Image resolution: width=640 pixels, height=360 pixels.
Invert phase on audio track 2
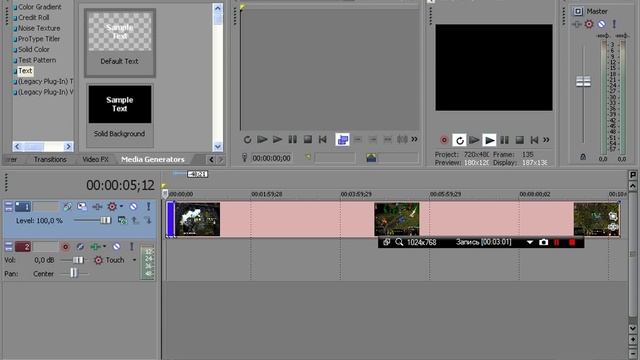tap(80, 247)
